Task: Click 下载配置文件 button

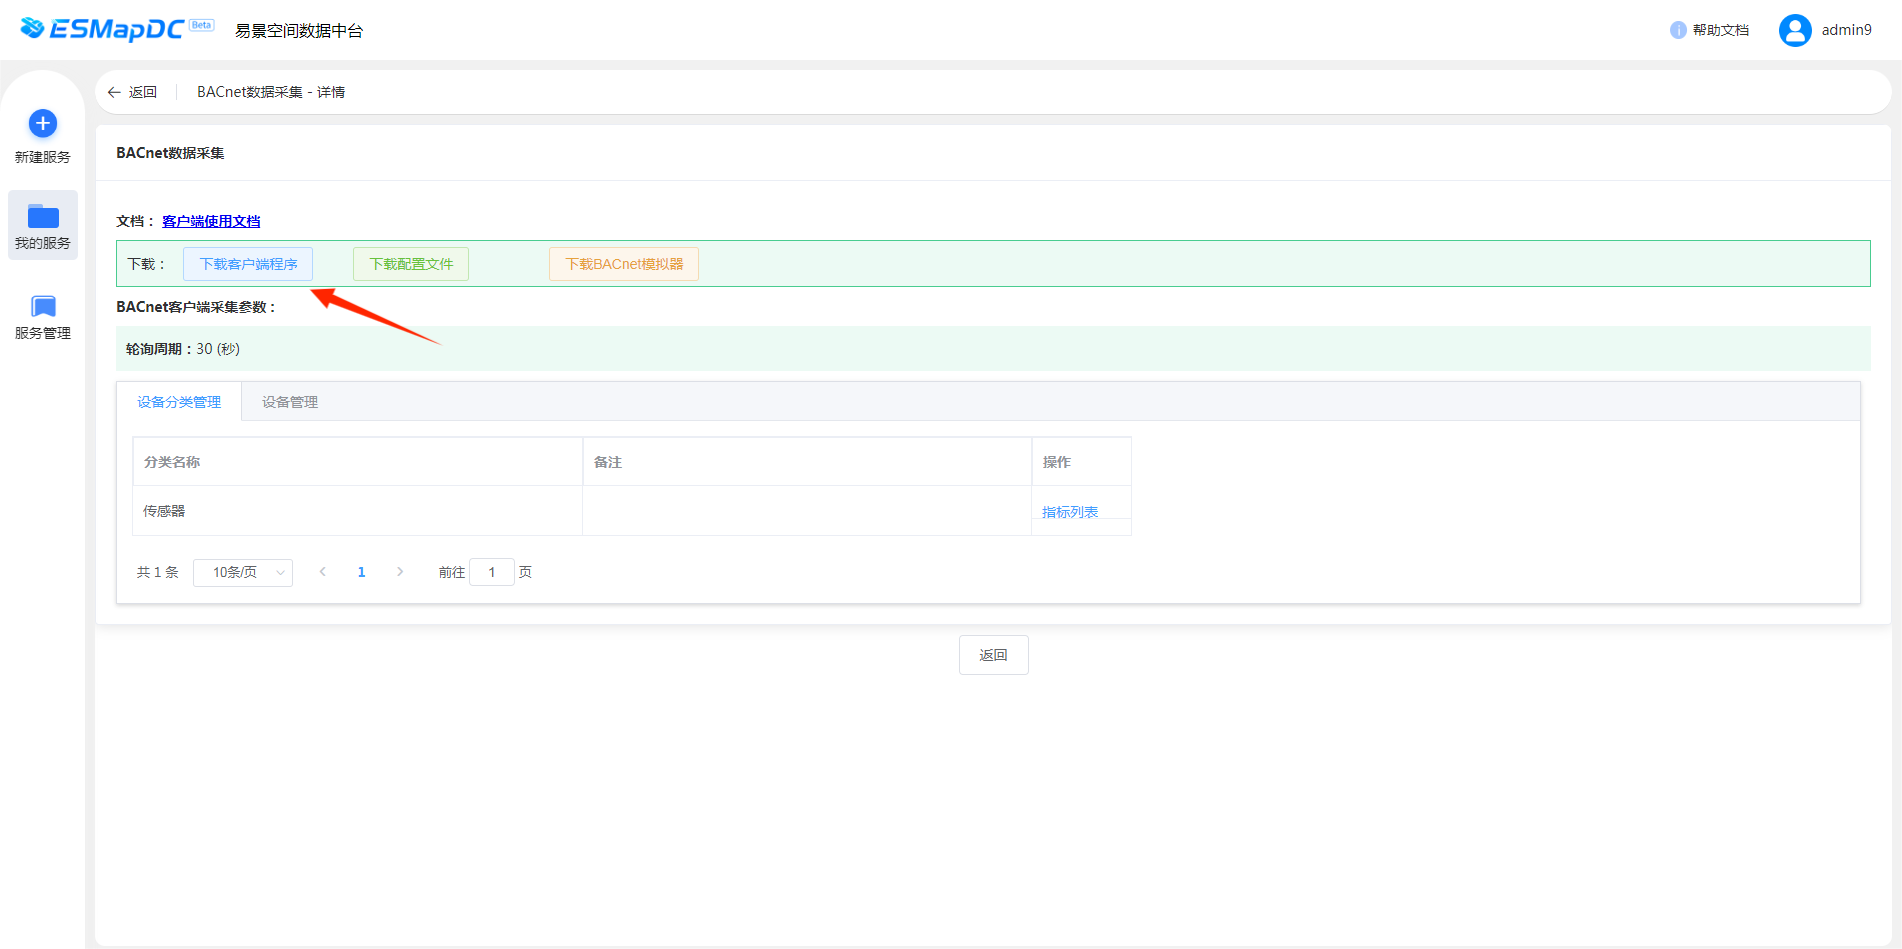Action: pyautogui.click(x=411, y=264)
